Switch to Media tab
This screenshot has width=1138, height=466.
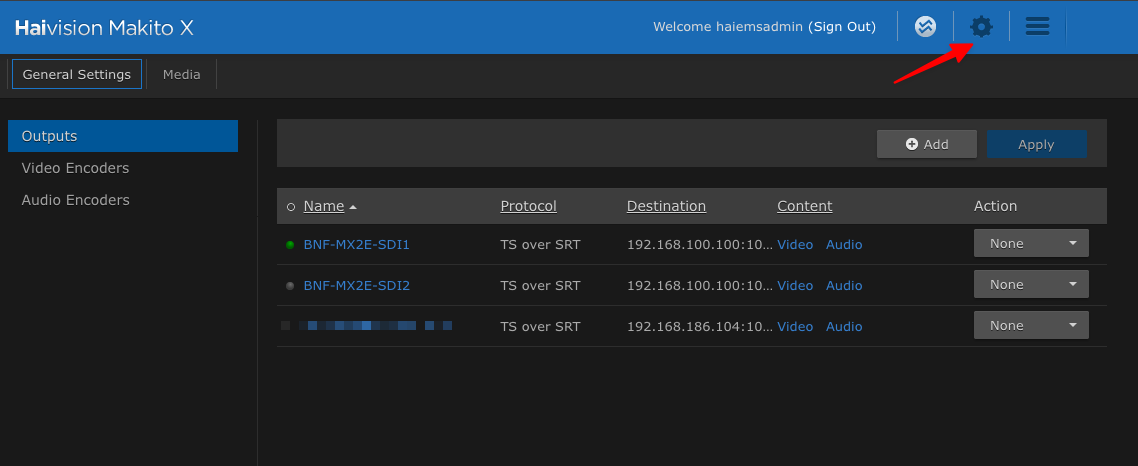181,74
